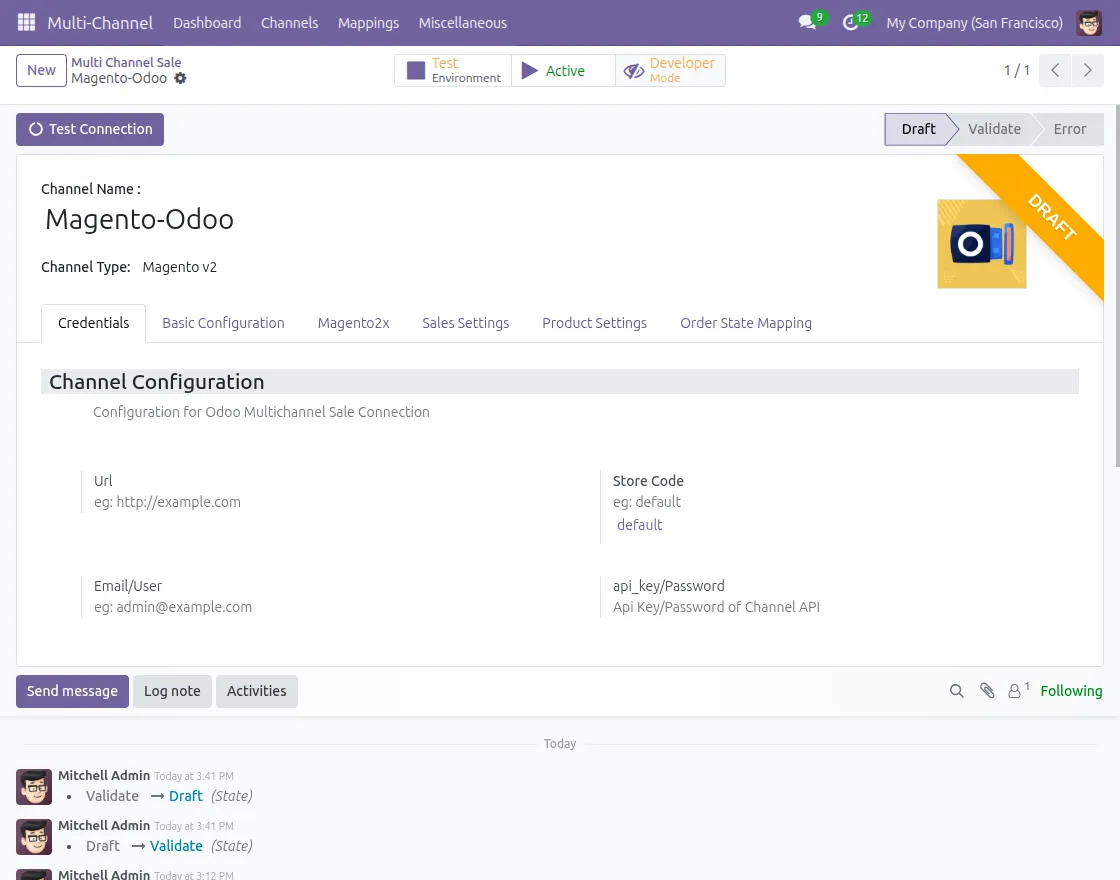This screenshot has height=880, width=1120.
Task: Open the Mappings menu
Action: pyautogui.click(x=369, y=23)
